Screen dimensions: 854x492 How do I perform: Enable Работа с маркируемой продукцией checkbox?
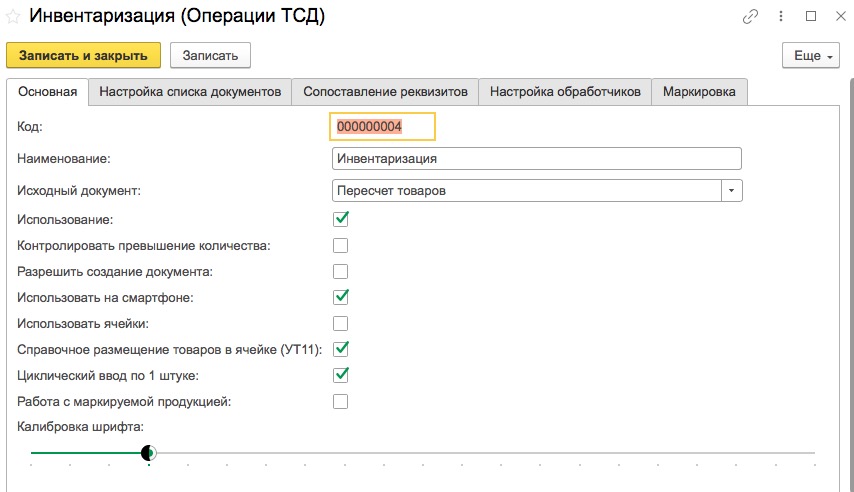coord(340,402)
